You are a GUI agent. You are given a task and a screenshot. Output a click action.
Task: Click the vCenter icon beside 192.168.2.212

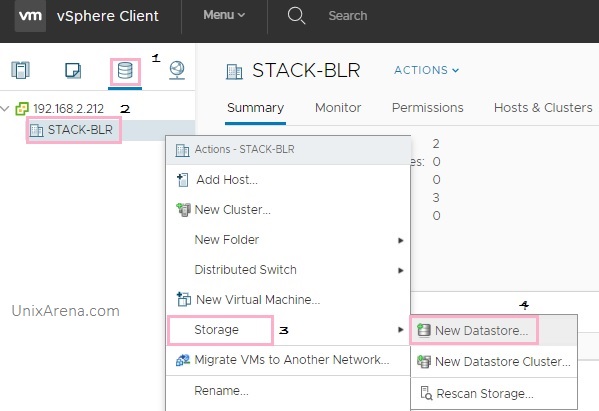[22, 109]
